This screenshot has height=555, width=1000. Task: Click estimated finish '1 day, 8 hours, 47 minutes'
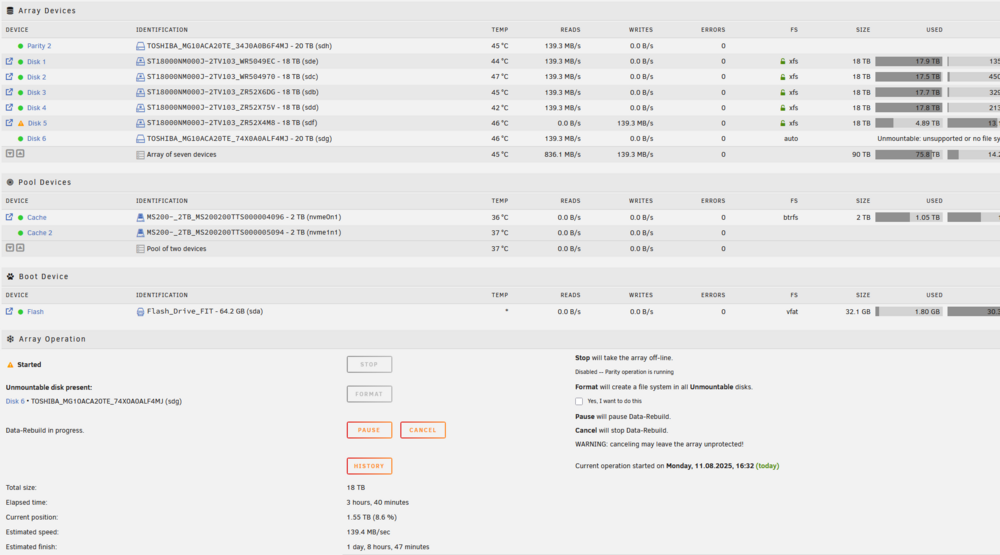(x=388, y=547)
